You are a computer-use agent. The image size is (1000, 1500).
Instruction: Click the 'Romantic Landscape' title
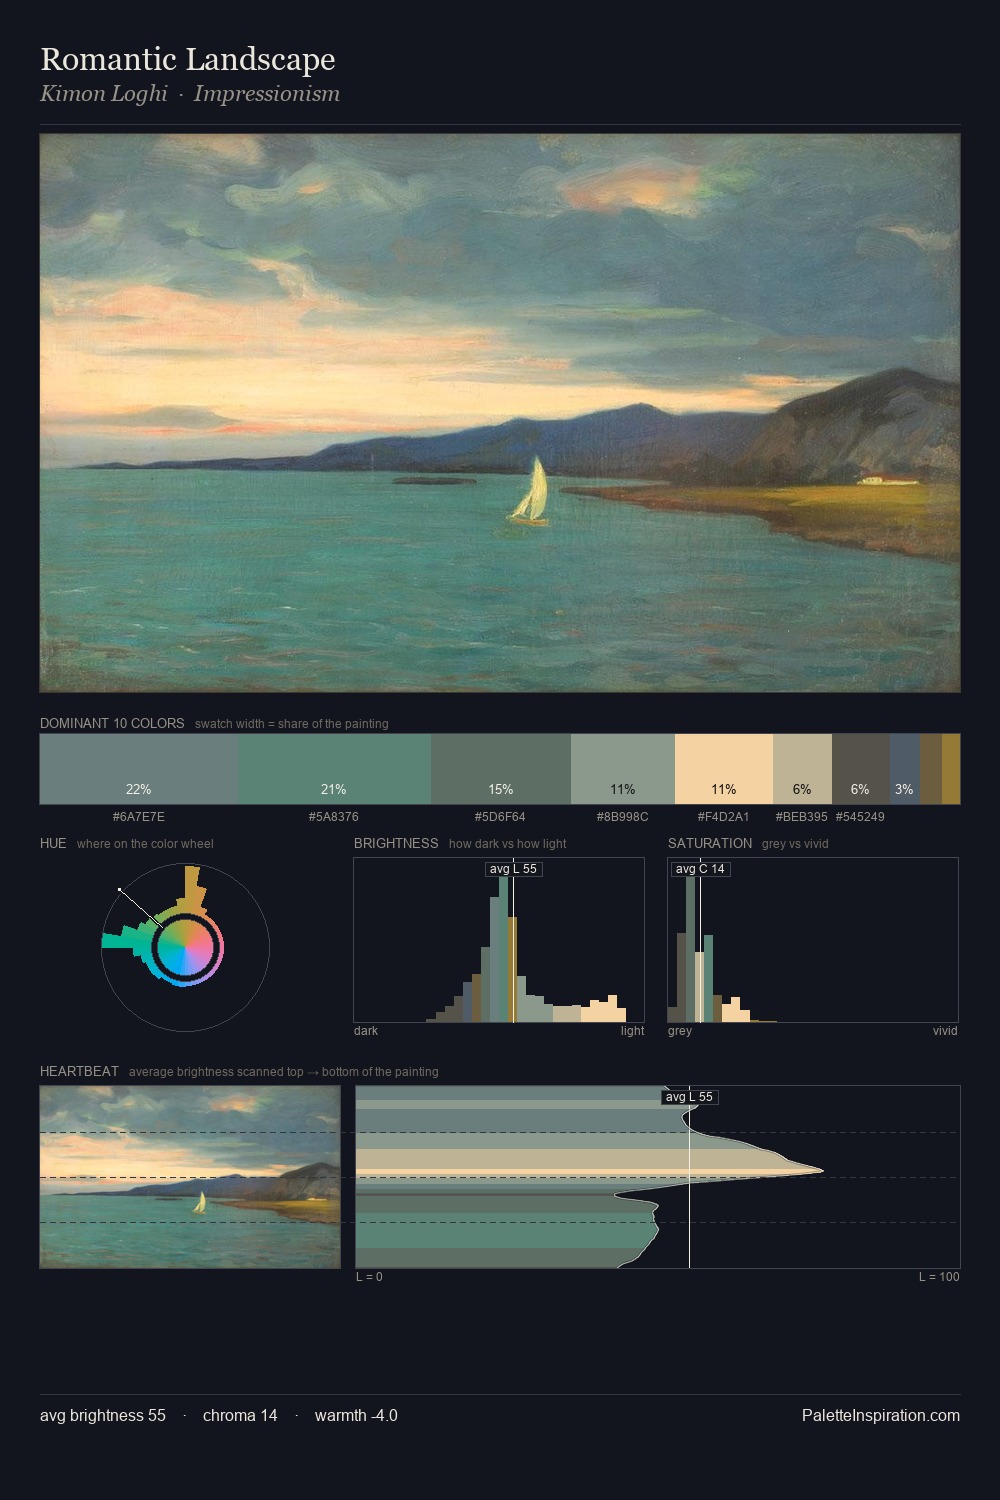188,59
